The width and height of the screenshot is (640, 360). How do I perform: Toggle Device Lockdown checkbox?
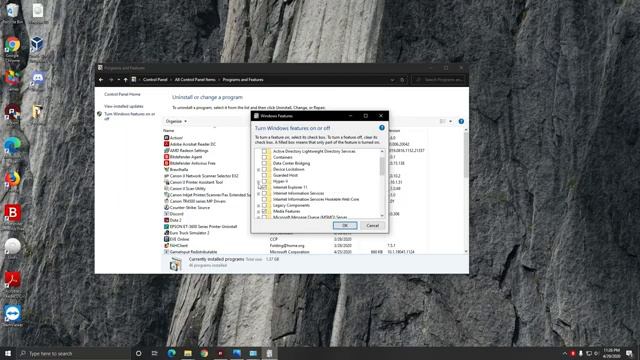point(264,169)
